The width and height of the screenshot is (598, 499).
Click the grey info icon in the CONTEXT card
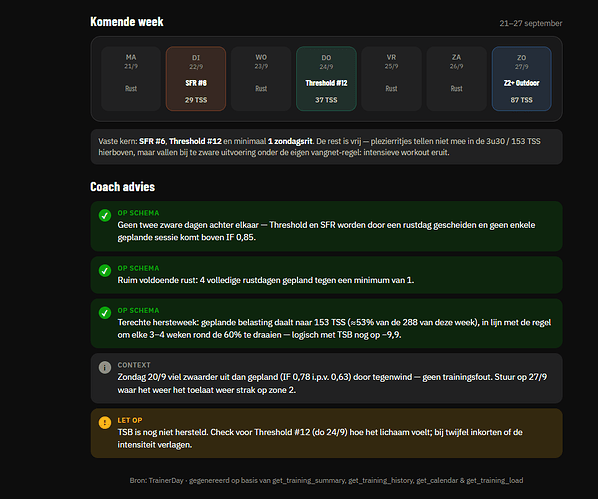pos(105,367)
